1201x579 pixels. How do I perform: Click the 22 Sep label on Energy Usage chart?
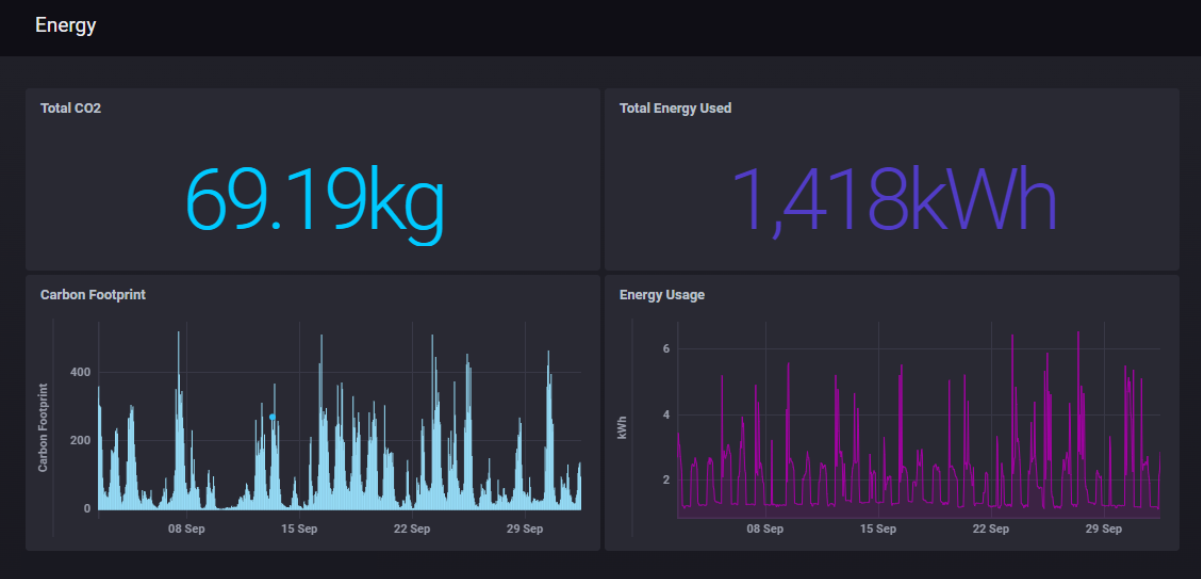point(992,529)
